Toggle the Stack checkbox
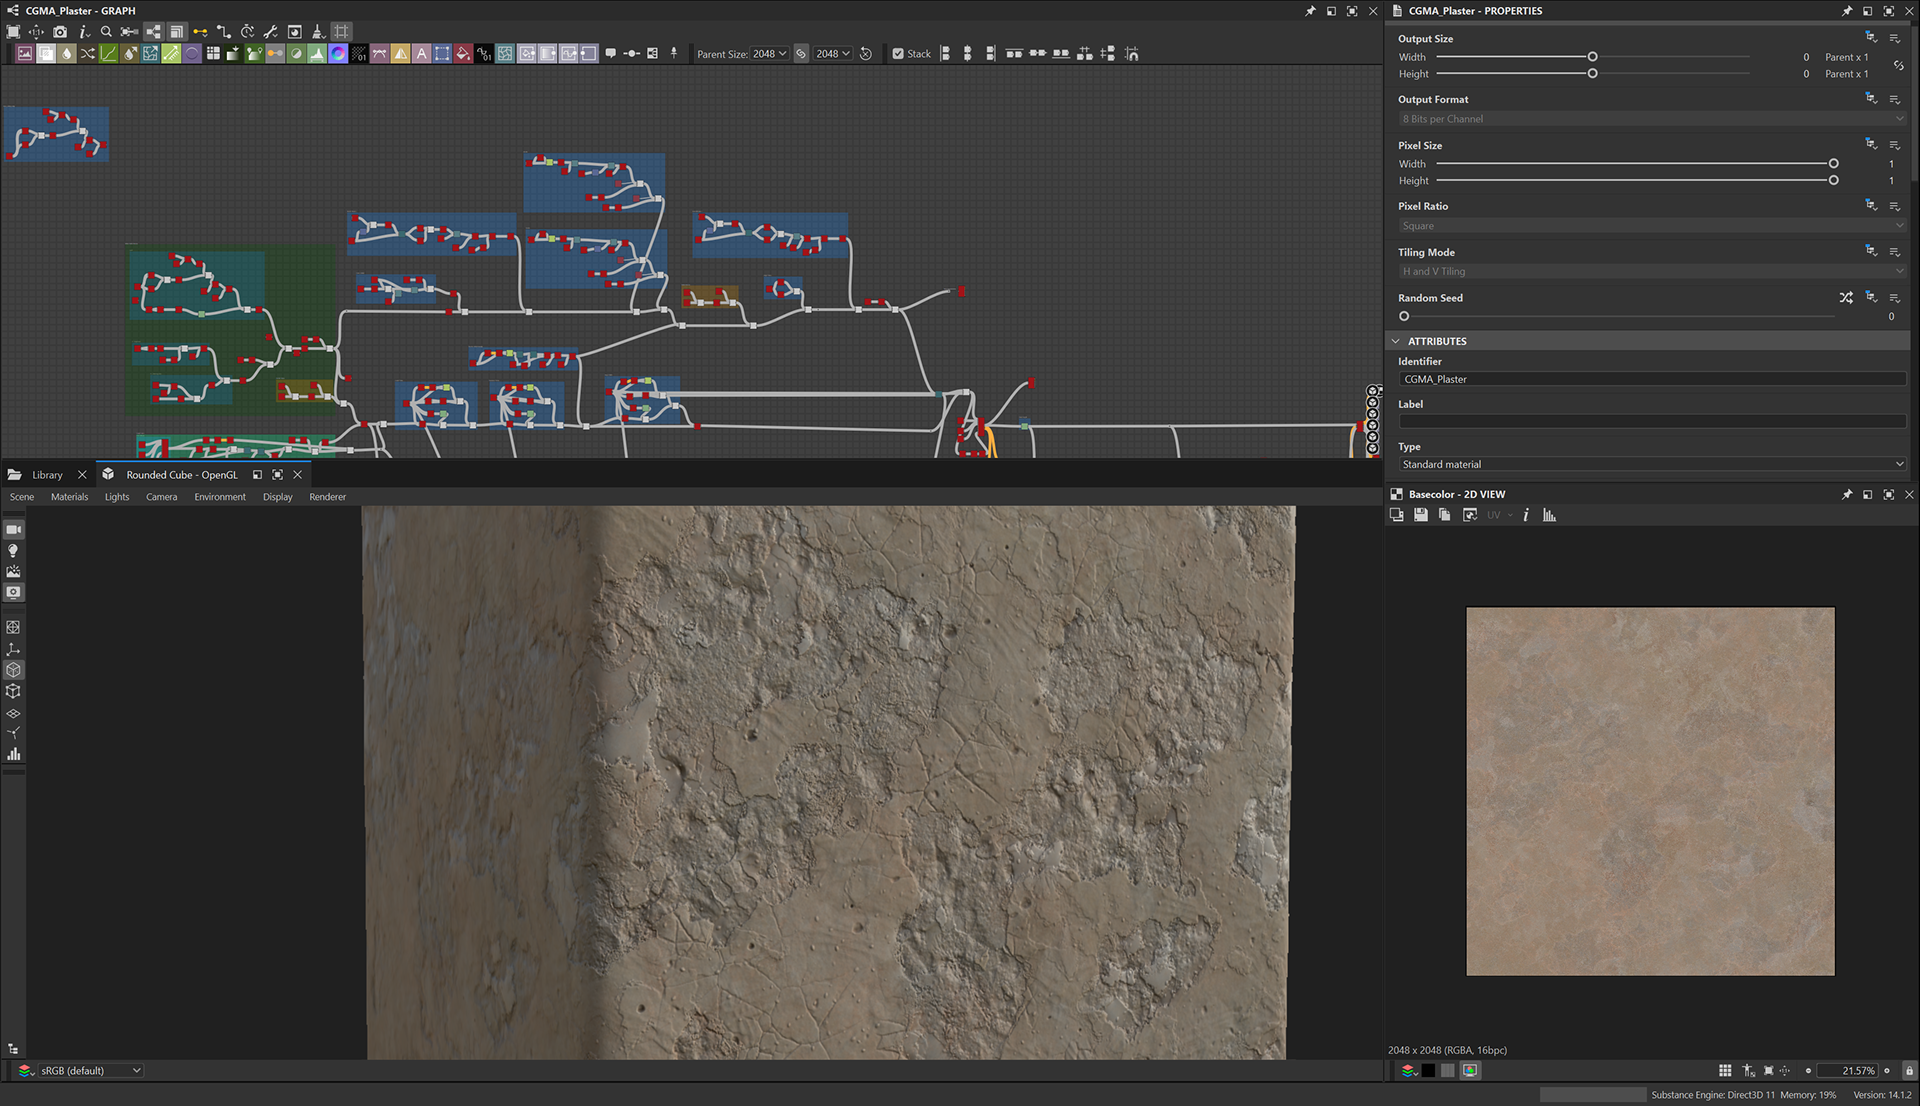Screen dimensions: 1920x1106 (898, 54)
